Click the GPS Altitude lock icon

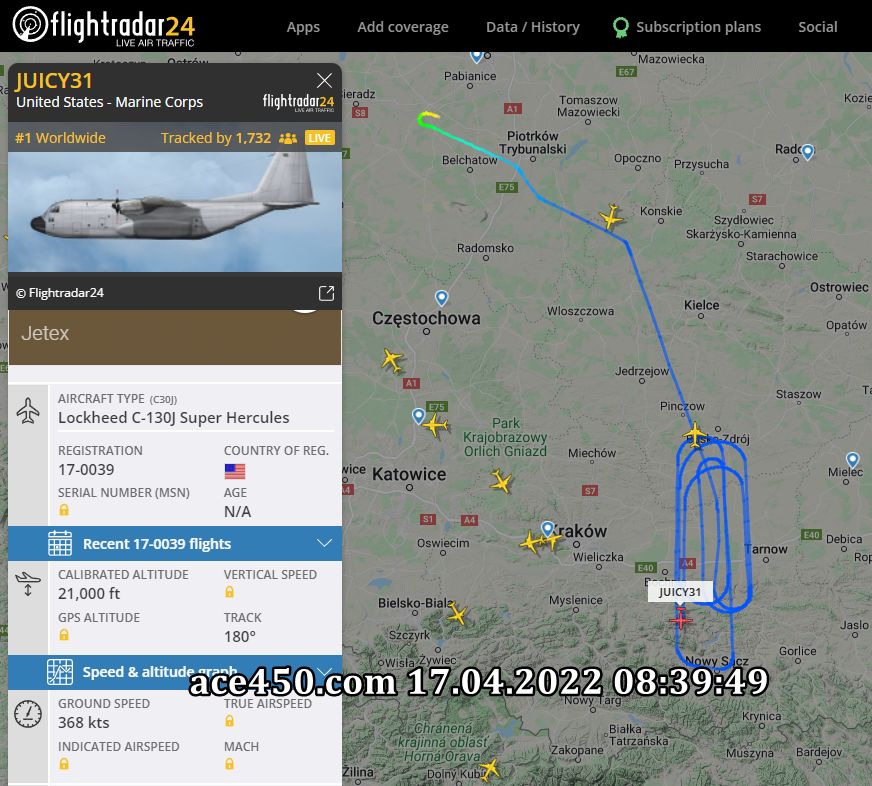(64, 635)
